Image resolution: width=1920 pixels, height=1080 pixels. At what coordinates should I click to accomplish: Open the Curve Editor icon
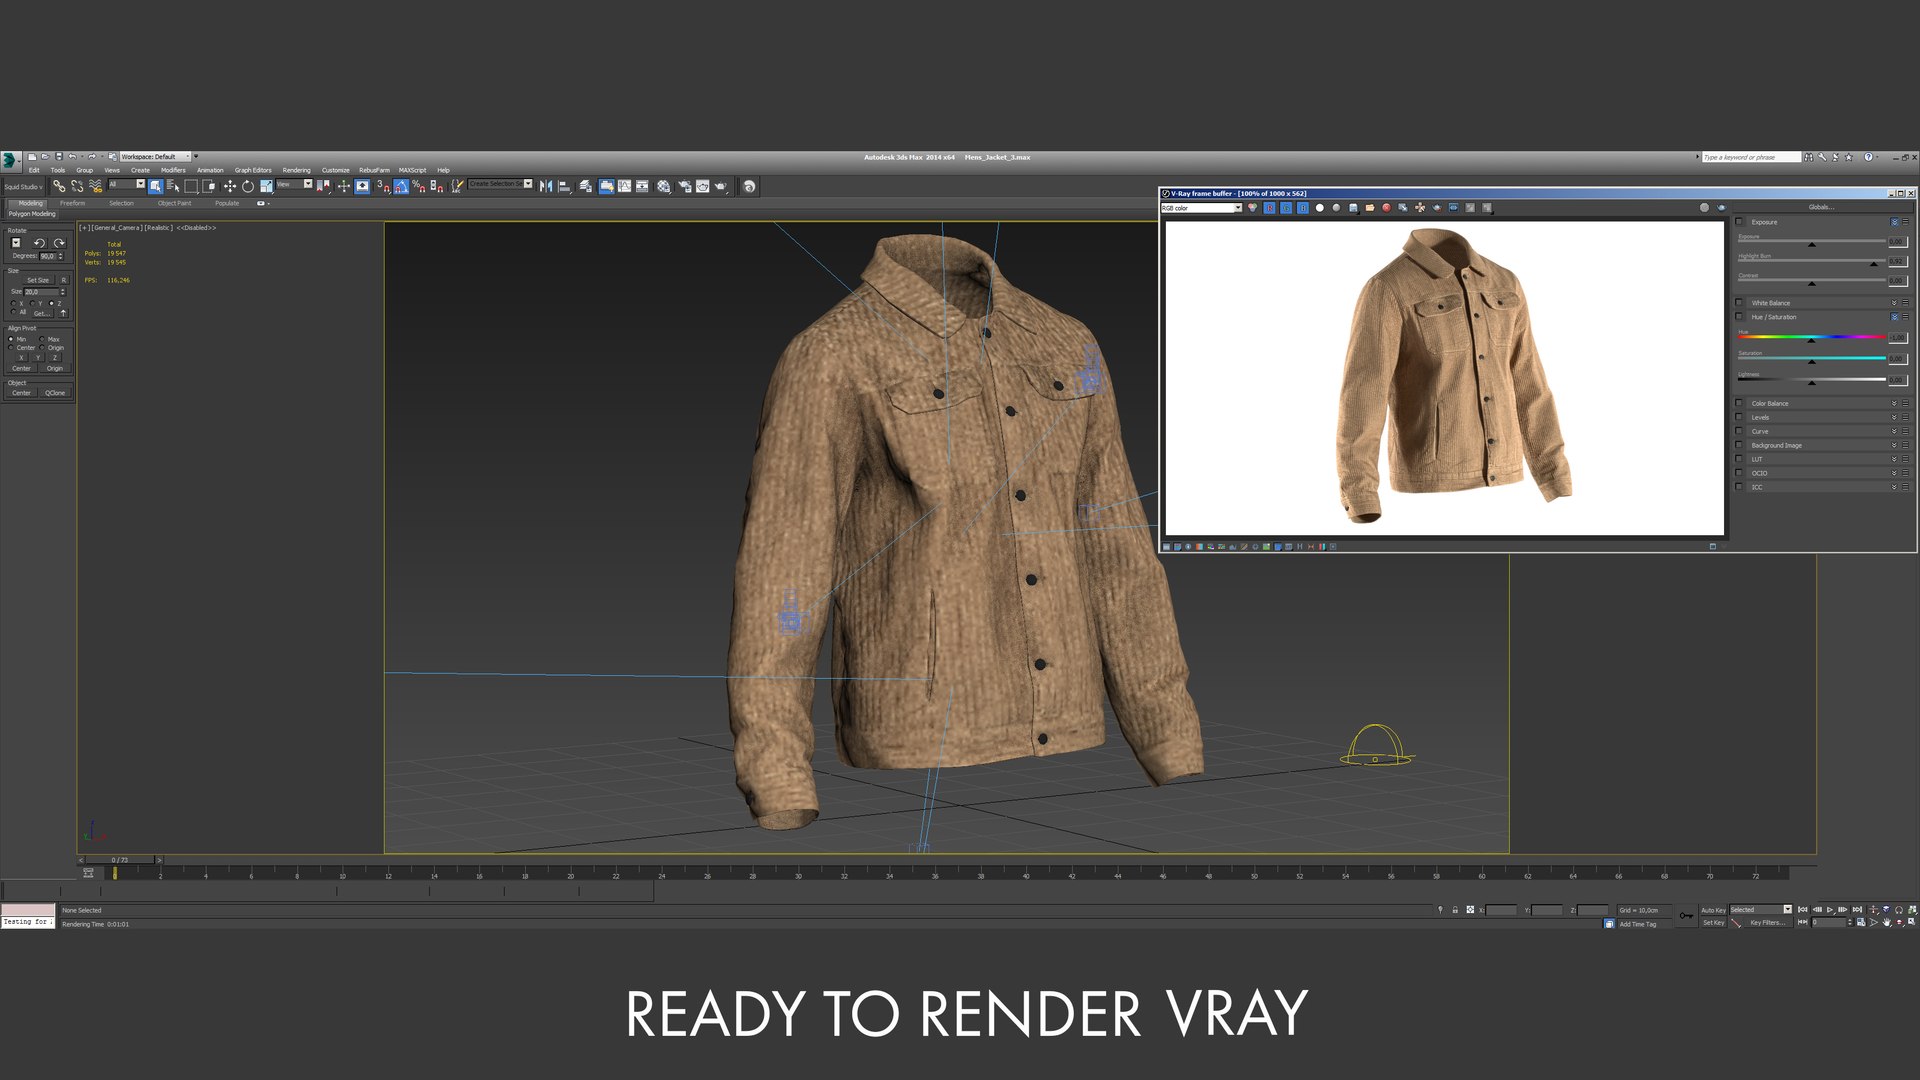pyautogui.click(x=624, y=186)
